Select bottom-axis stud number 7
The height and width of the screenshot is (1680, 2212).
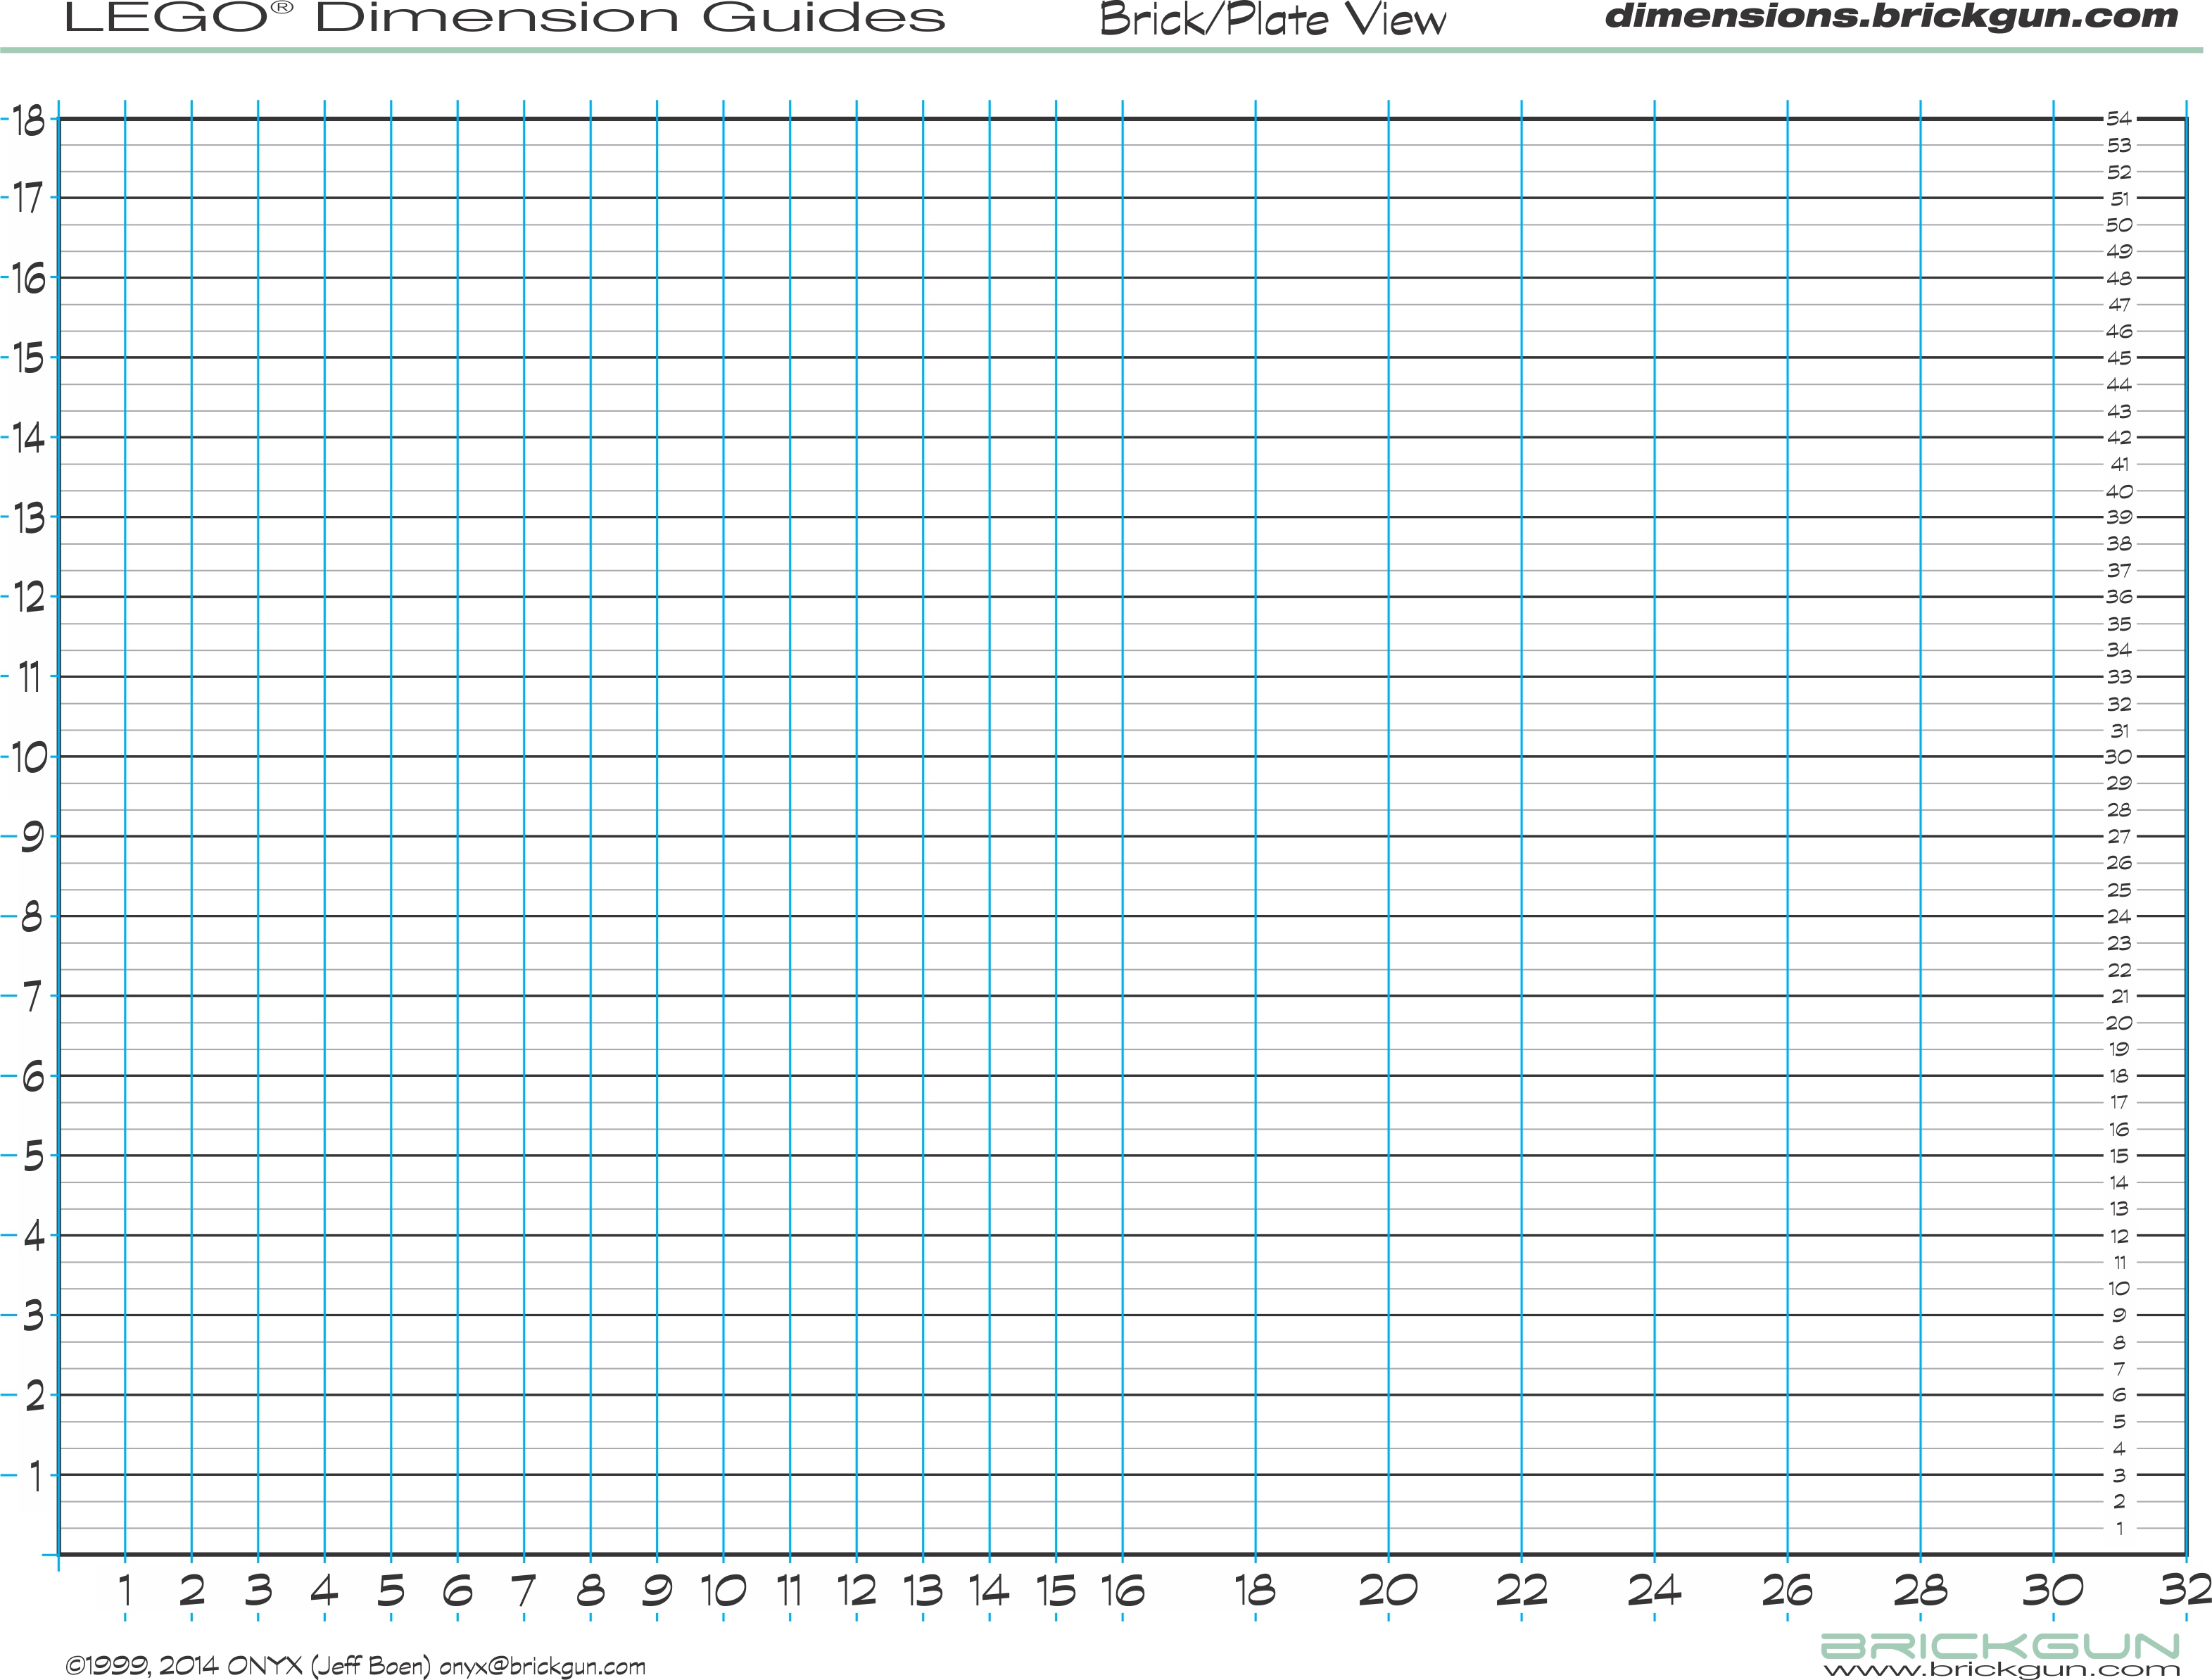(524, 1590)
